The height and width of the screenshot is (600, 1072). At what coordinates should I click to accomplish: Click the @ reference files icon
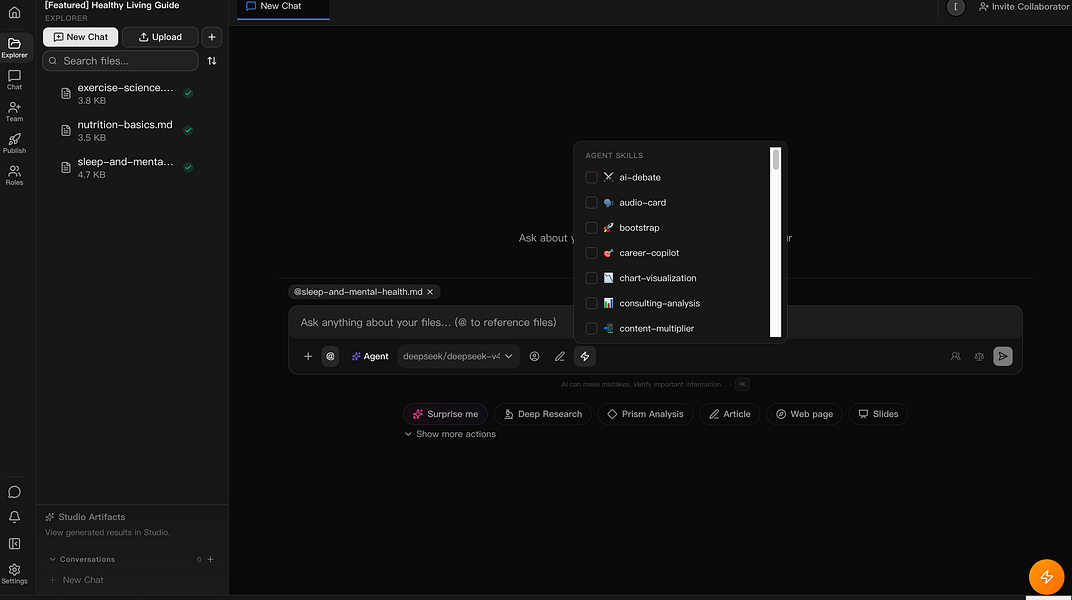click(330, 356)
